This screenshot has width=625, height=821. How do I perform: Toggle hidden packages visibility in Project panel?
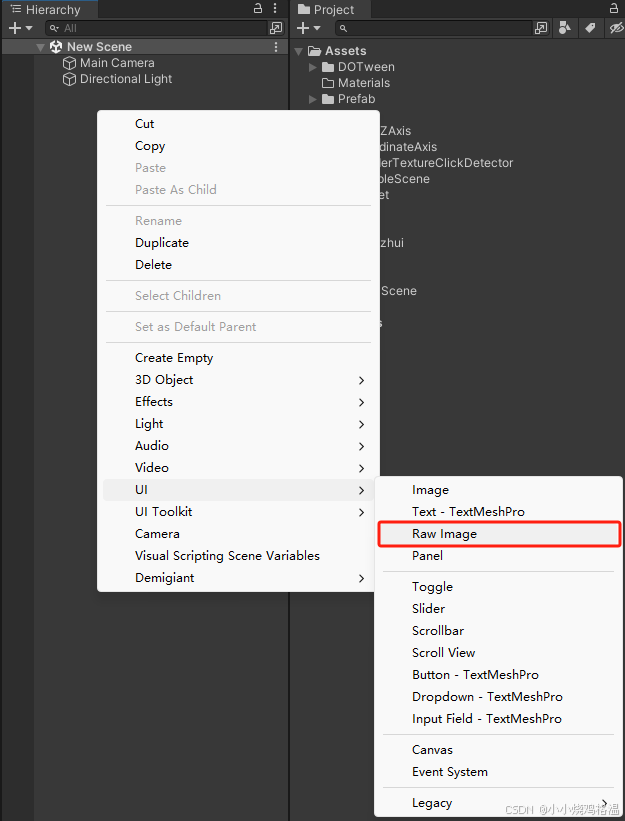point(614,28)
